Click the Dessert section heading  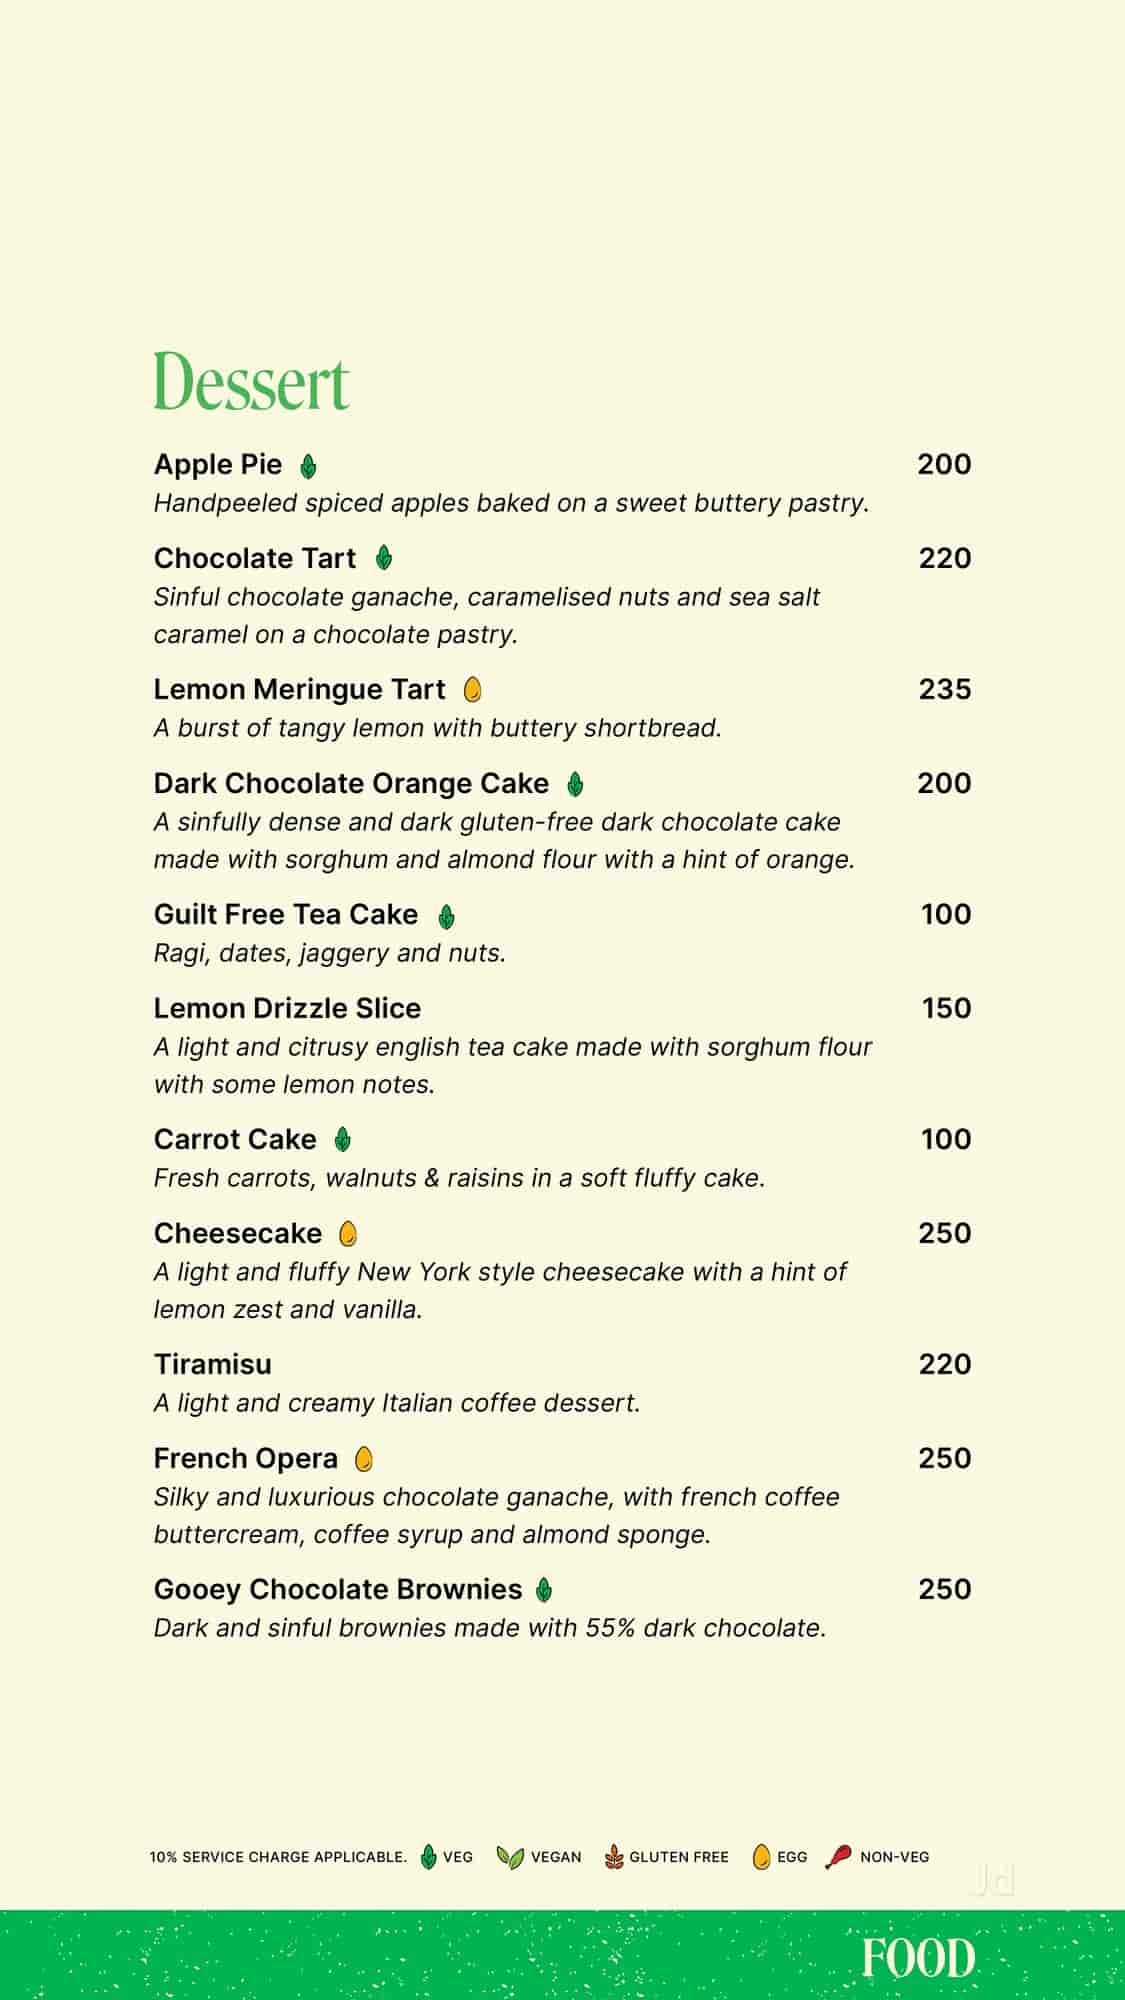pos(251,382)
